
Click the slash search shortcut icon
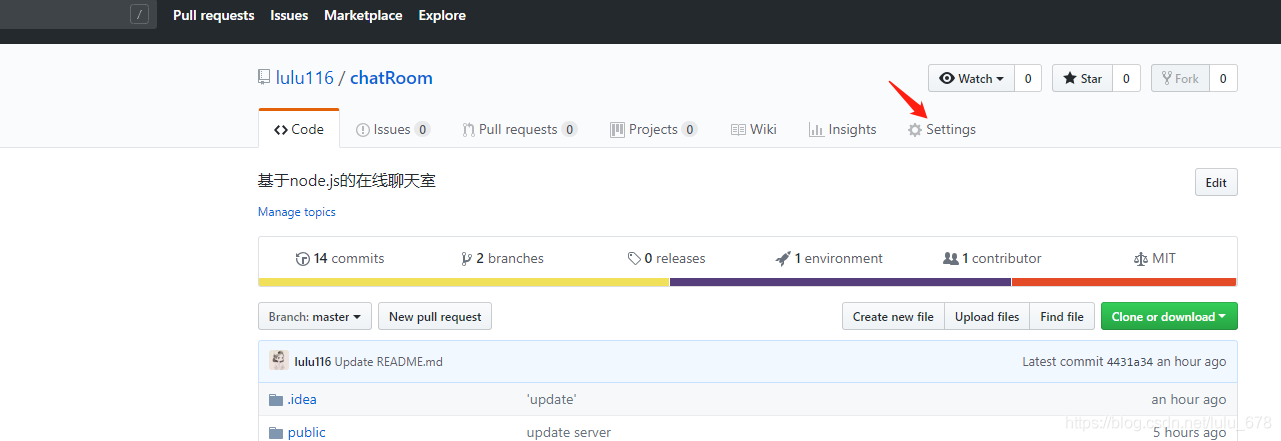click(140, 14)
